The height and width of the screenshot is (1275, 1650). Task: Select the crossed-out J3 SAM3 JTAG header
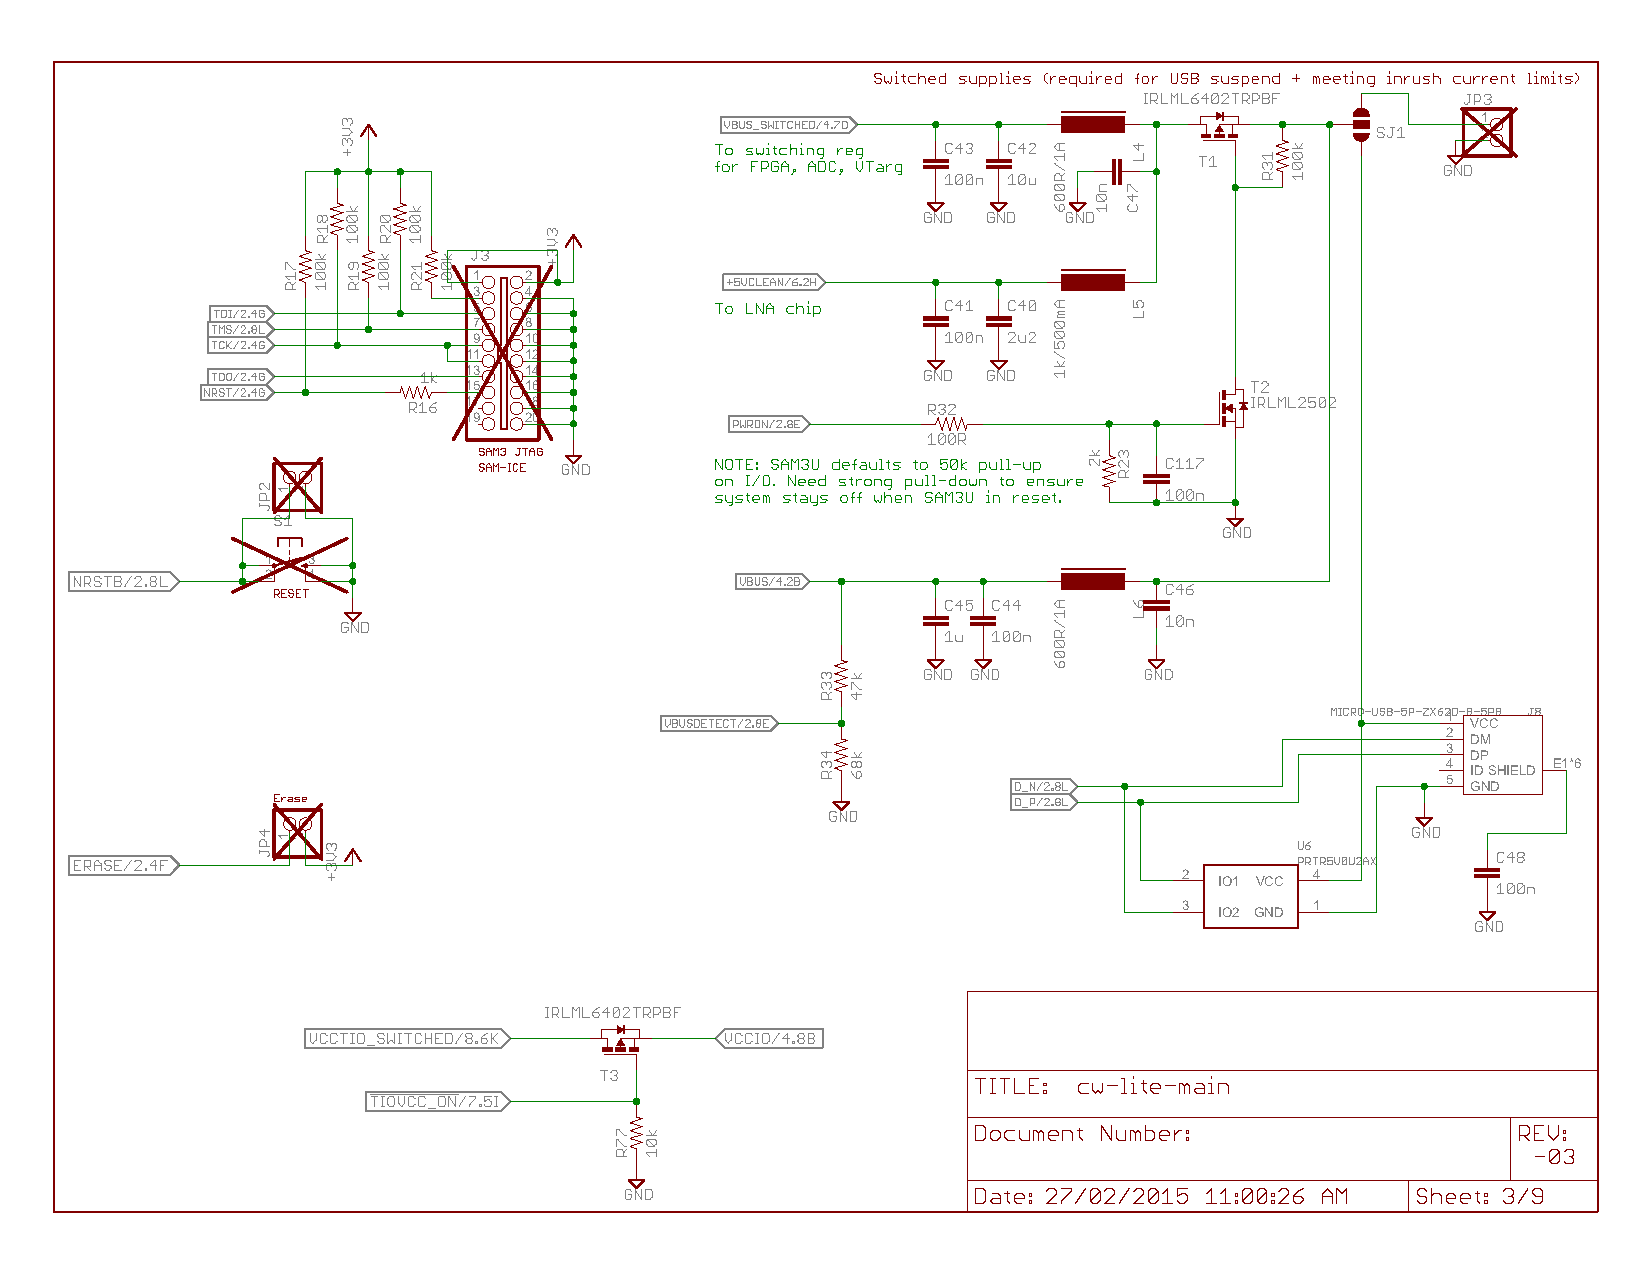pos(503,352)
